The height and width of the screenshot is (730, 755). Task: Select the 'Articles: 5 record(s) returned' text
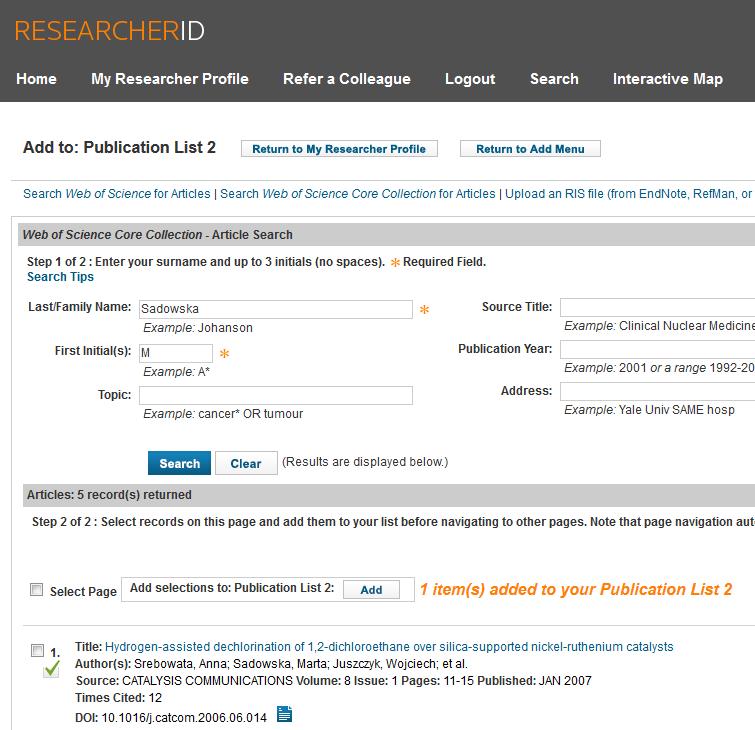point(109,495)
